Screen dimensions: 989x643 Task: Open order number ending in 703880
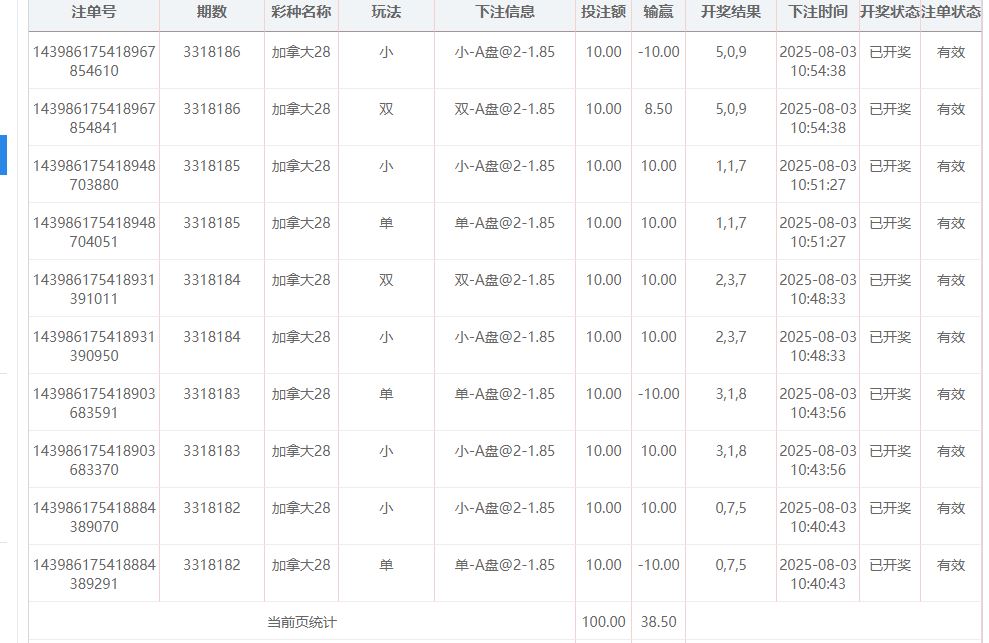(x=94, y=175)
